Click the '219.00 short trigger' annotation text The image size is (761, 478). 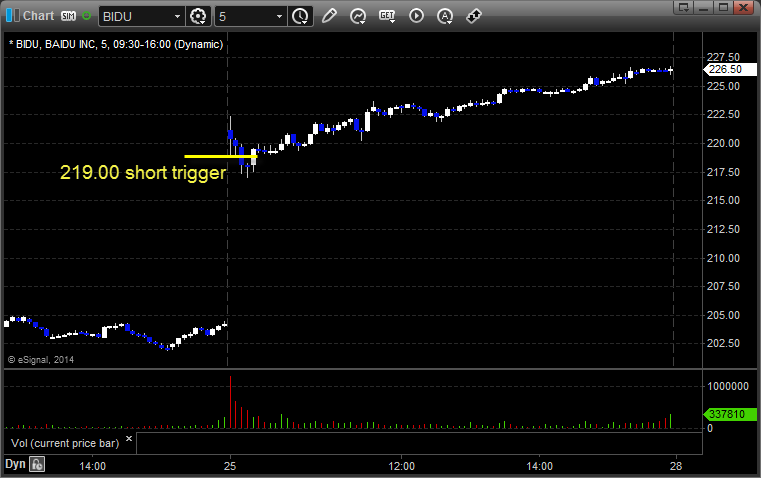click(x=143, y=173)
